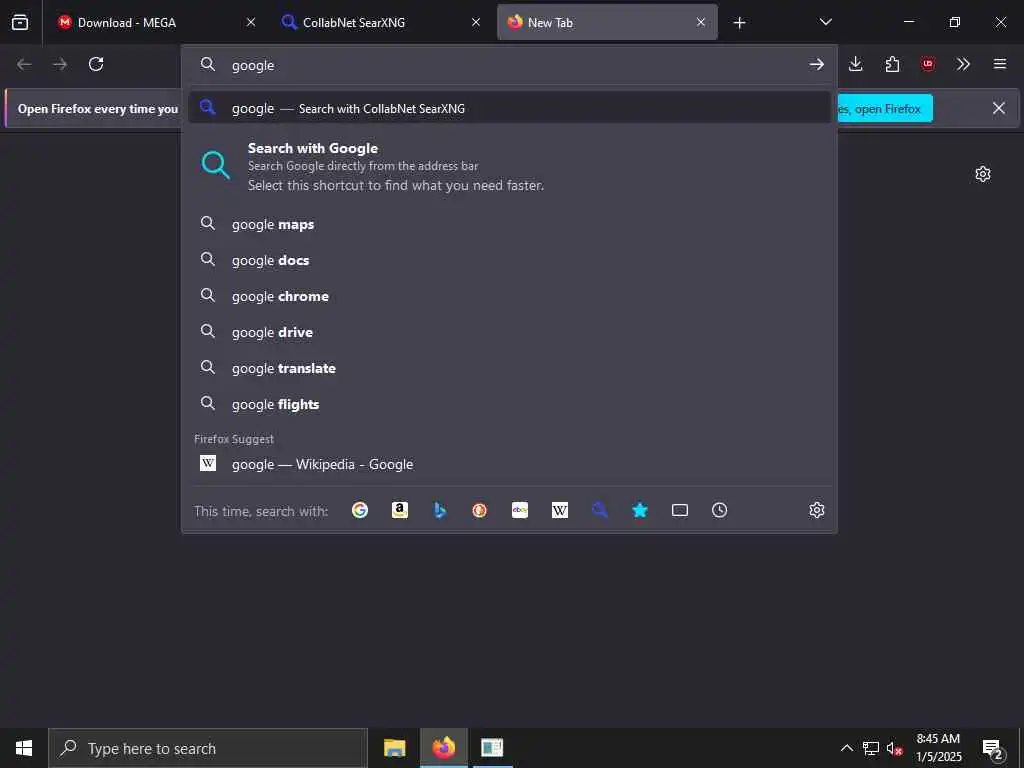
Task: Close the CollabNet SearXNG tab
Action: (476, 22)
